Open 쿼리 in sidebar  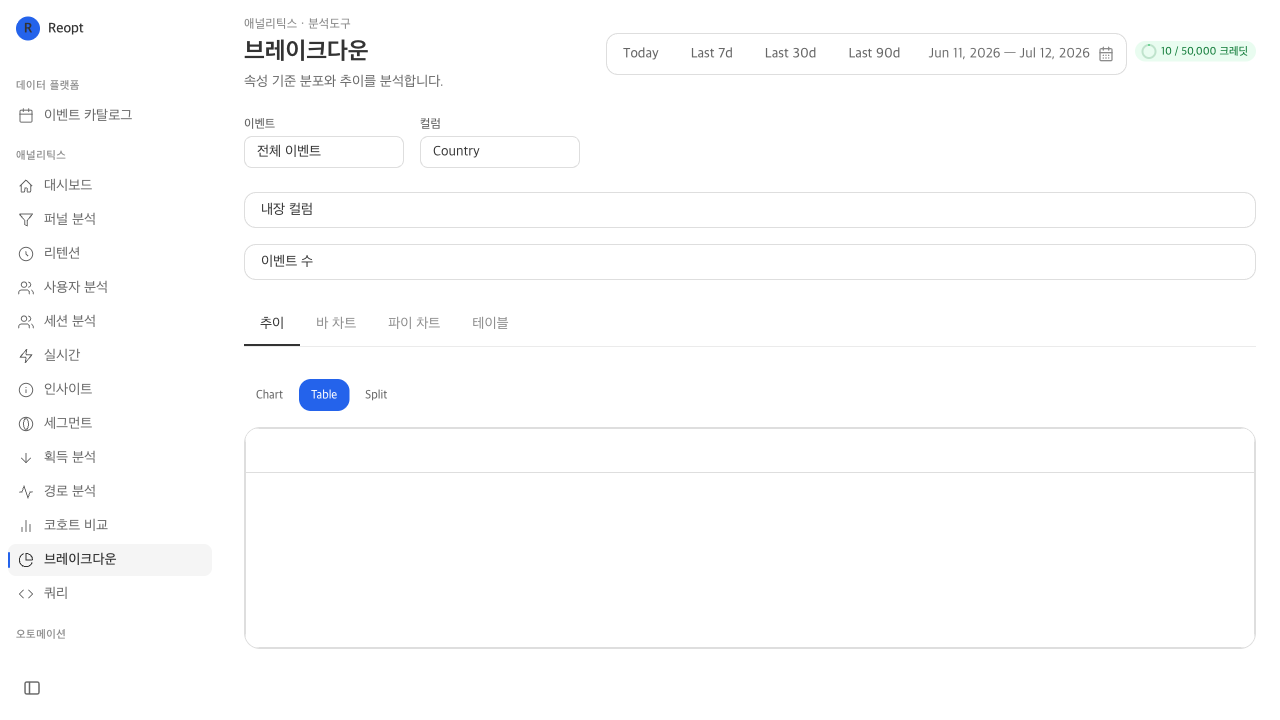(109, 594)
